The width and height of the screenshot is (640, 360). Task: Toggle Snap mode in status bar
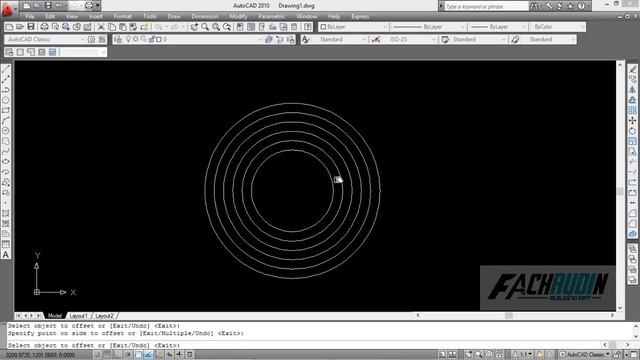coord(97,355)
